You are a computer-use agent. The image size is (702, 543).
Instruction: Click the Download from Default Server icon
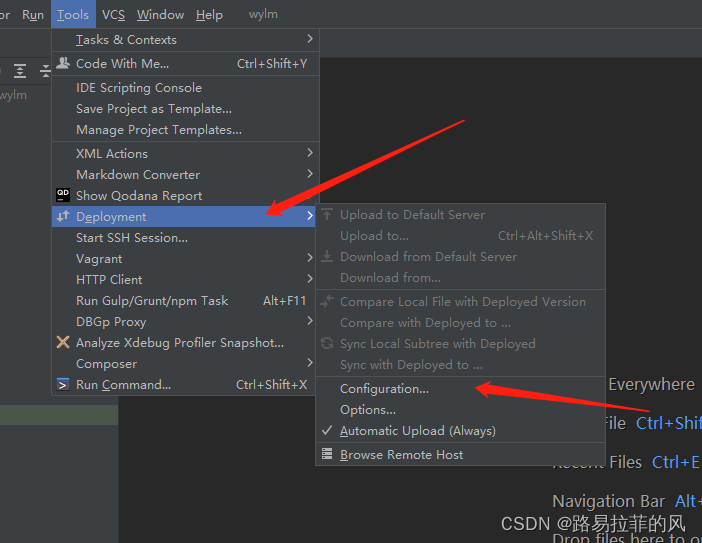327,256
